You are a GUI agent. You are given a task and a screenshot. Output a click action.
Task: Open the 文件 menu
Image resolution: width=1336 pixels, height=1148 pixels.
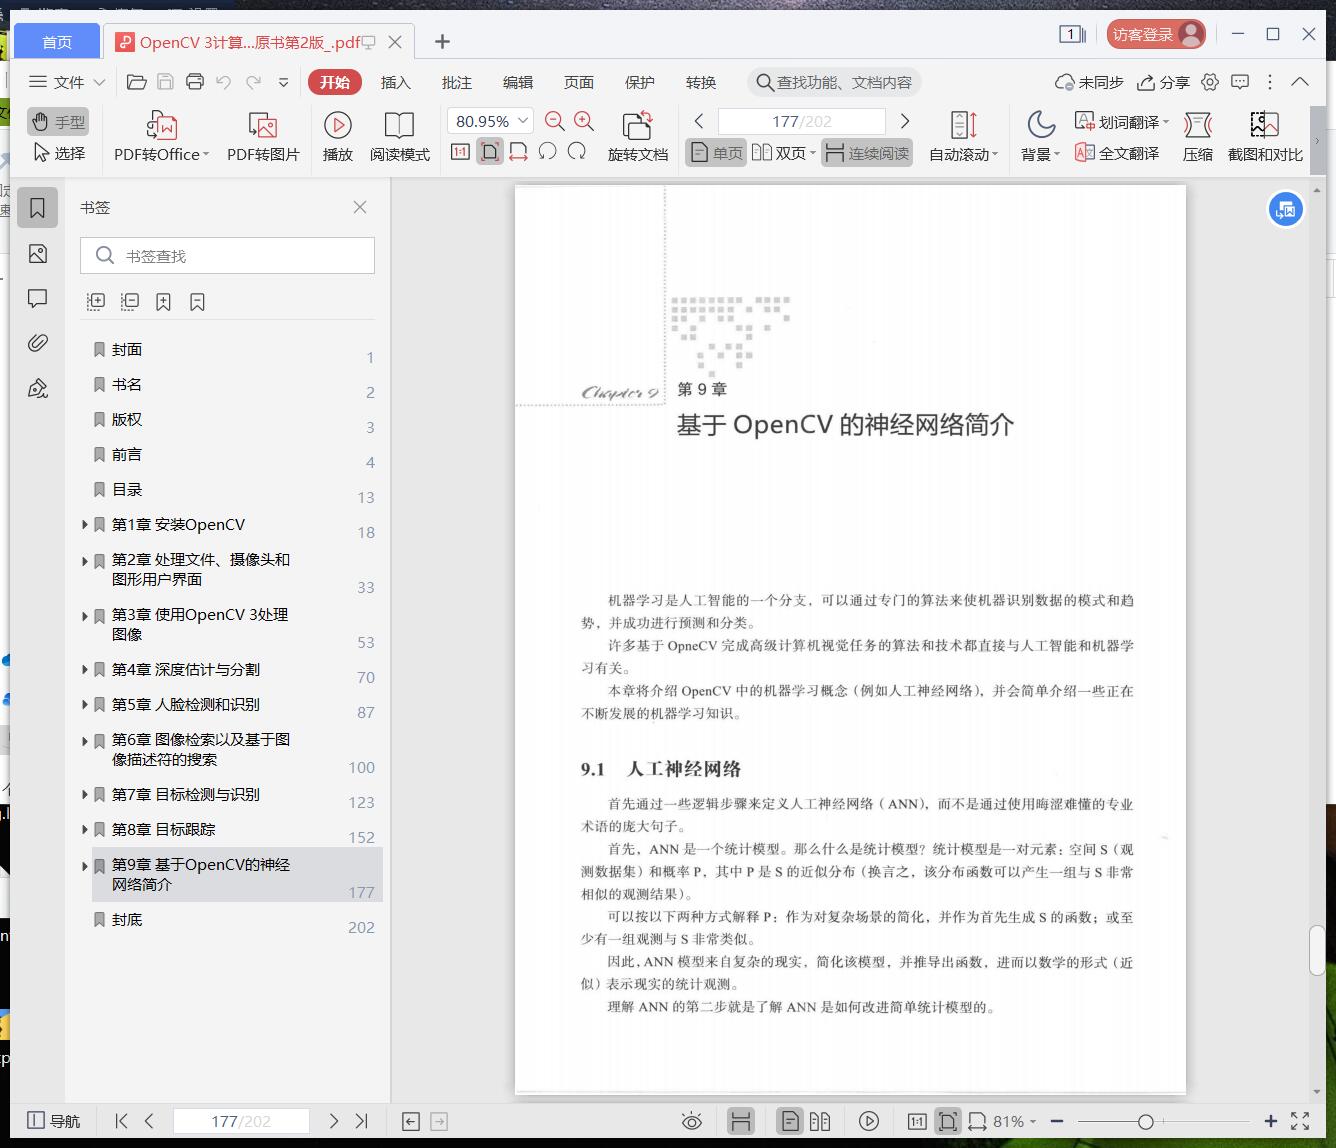[67, 82]
